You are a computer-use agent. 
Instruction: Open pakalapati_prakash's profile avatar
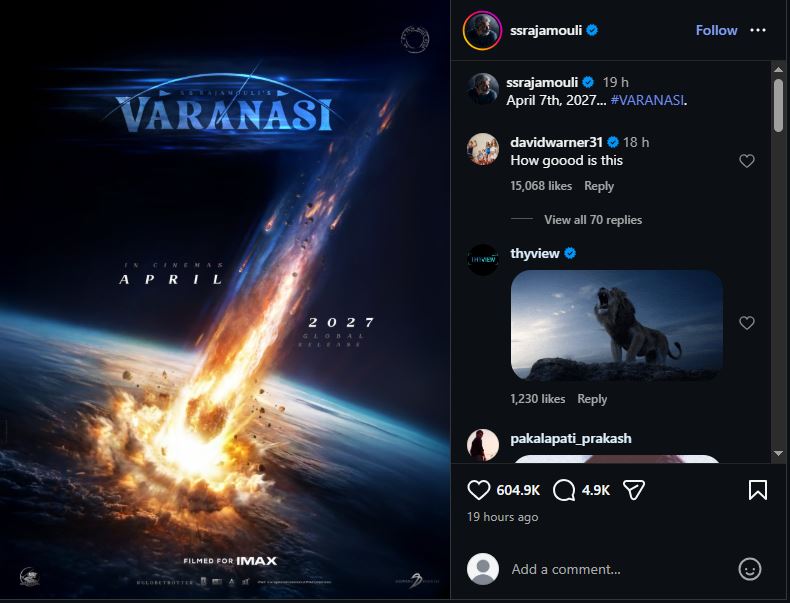pyautogui.click(x=484, y=444)
